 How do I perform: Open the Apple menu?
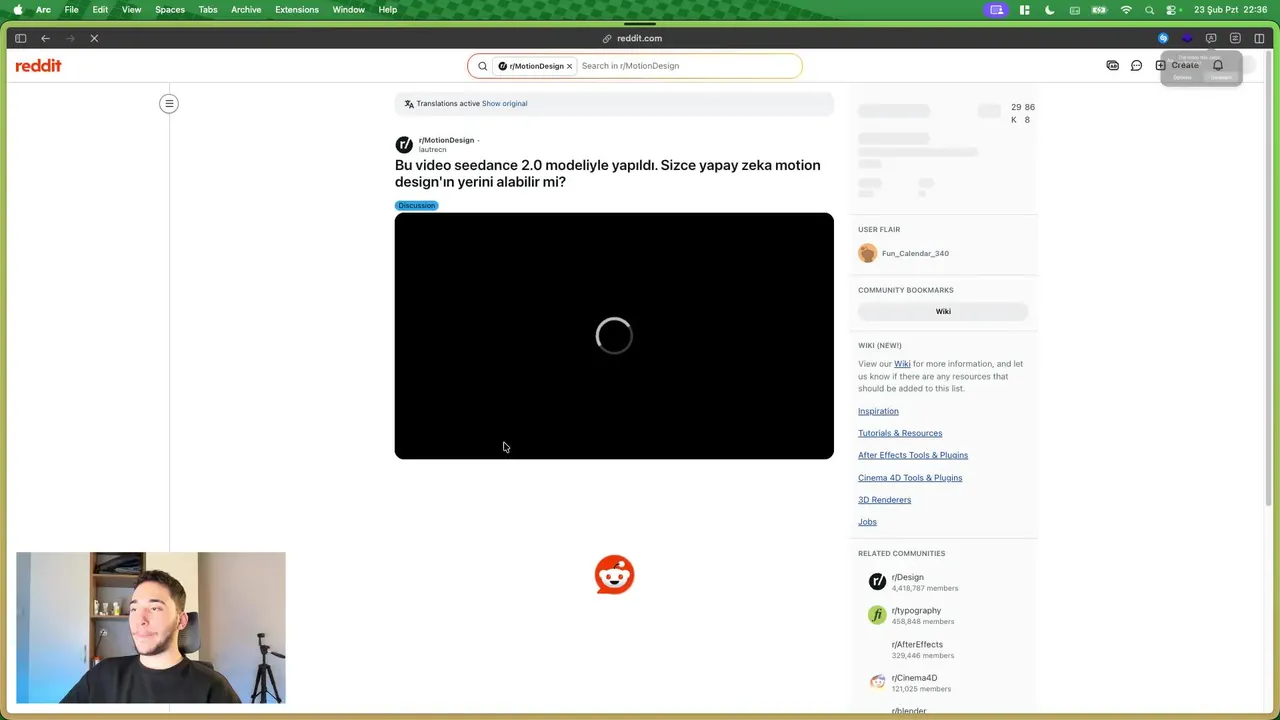point(17,10)
